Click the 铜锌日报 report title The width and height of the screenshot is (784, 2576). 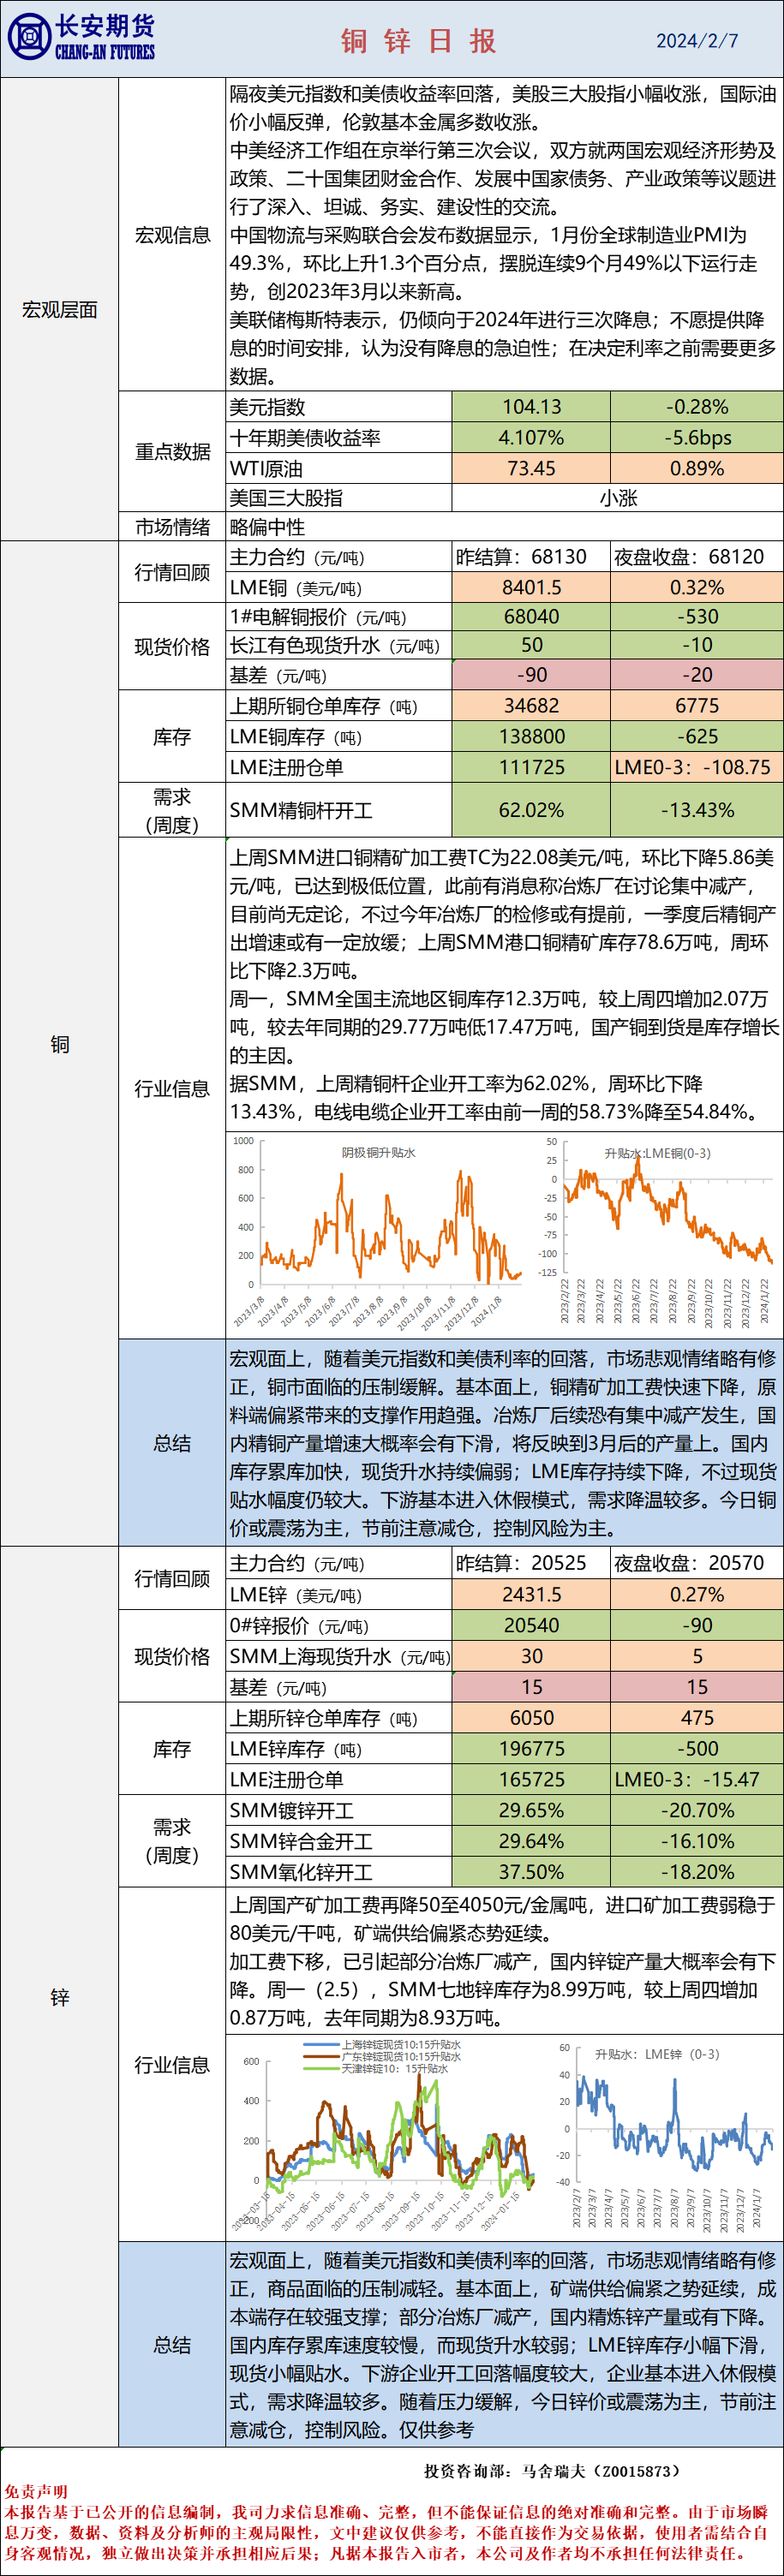point(418,41)
